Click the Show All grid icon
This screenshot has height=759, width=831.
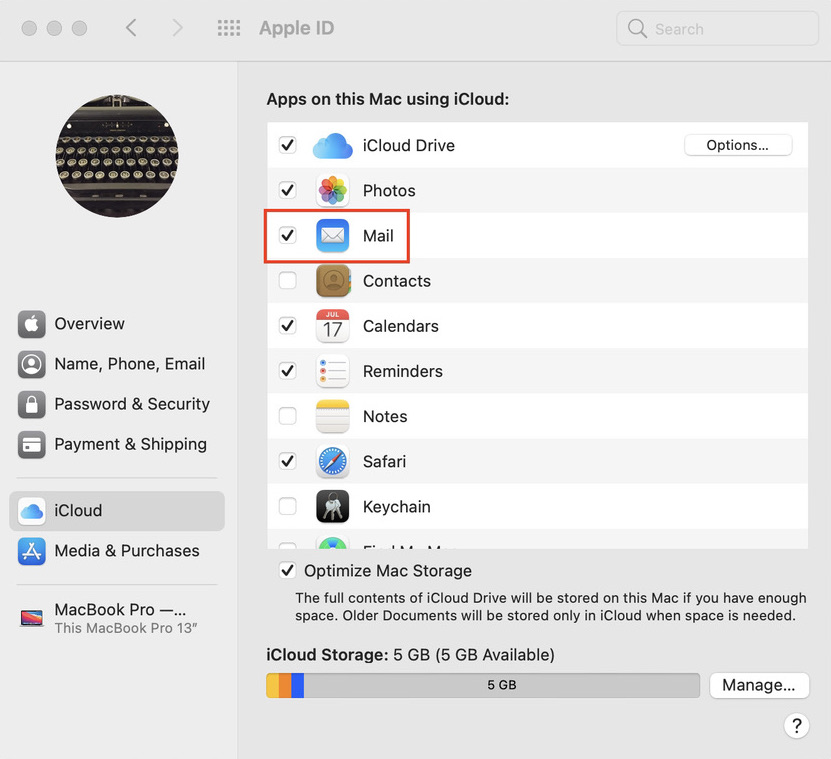coord(228,28)
